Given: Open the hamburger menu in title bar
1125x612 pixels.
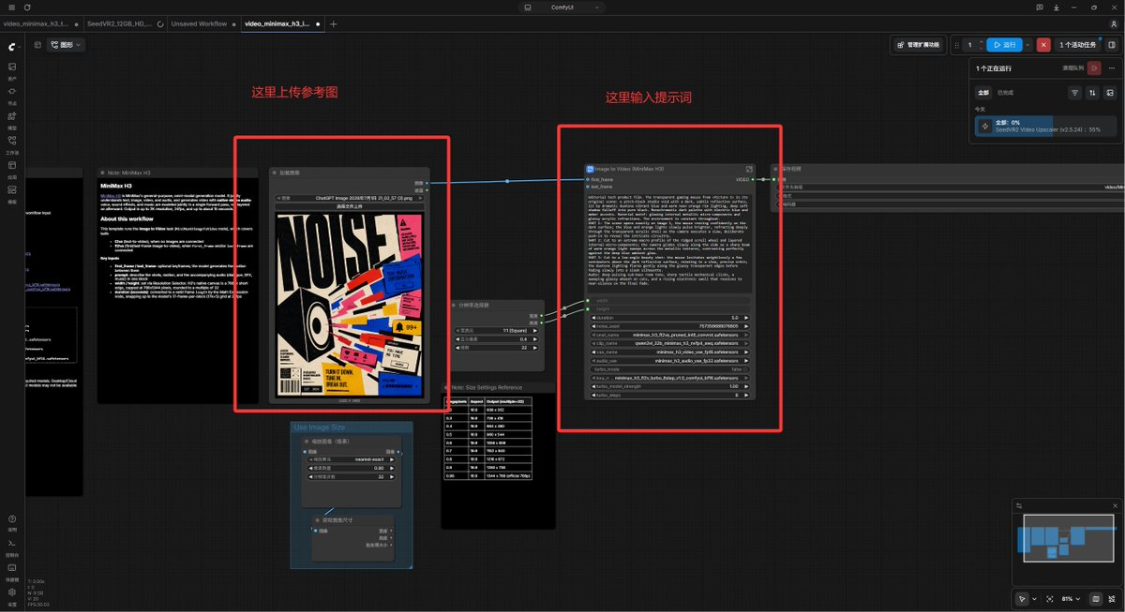Looking at the screenshot, I should click(x=11, y=7).
